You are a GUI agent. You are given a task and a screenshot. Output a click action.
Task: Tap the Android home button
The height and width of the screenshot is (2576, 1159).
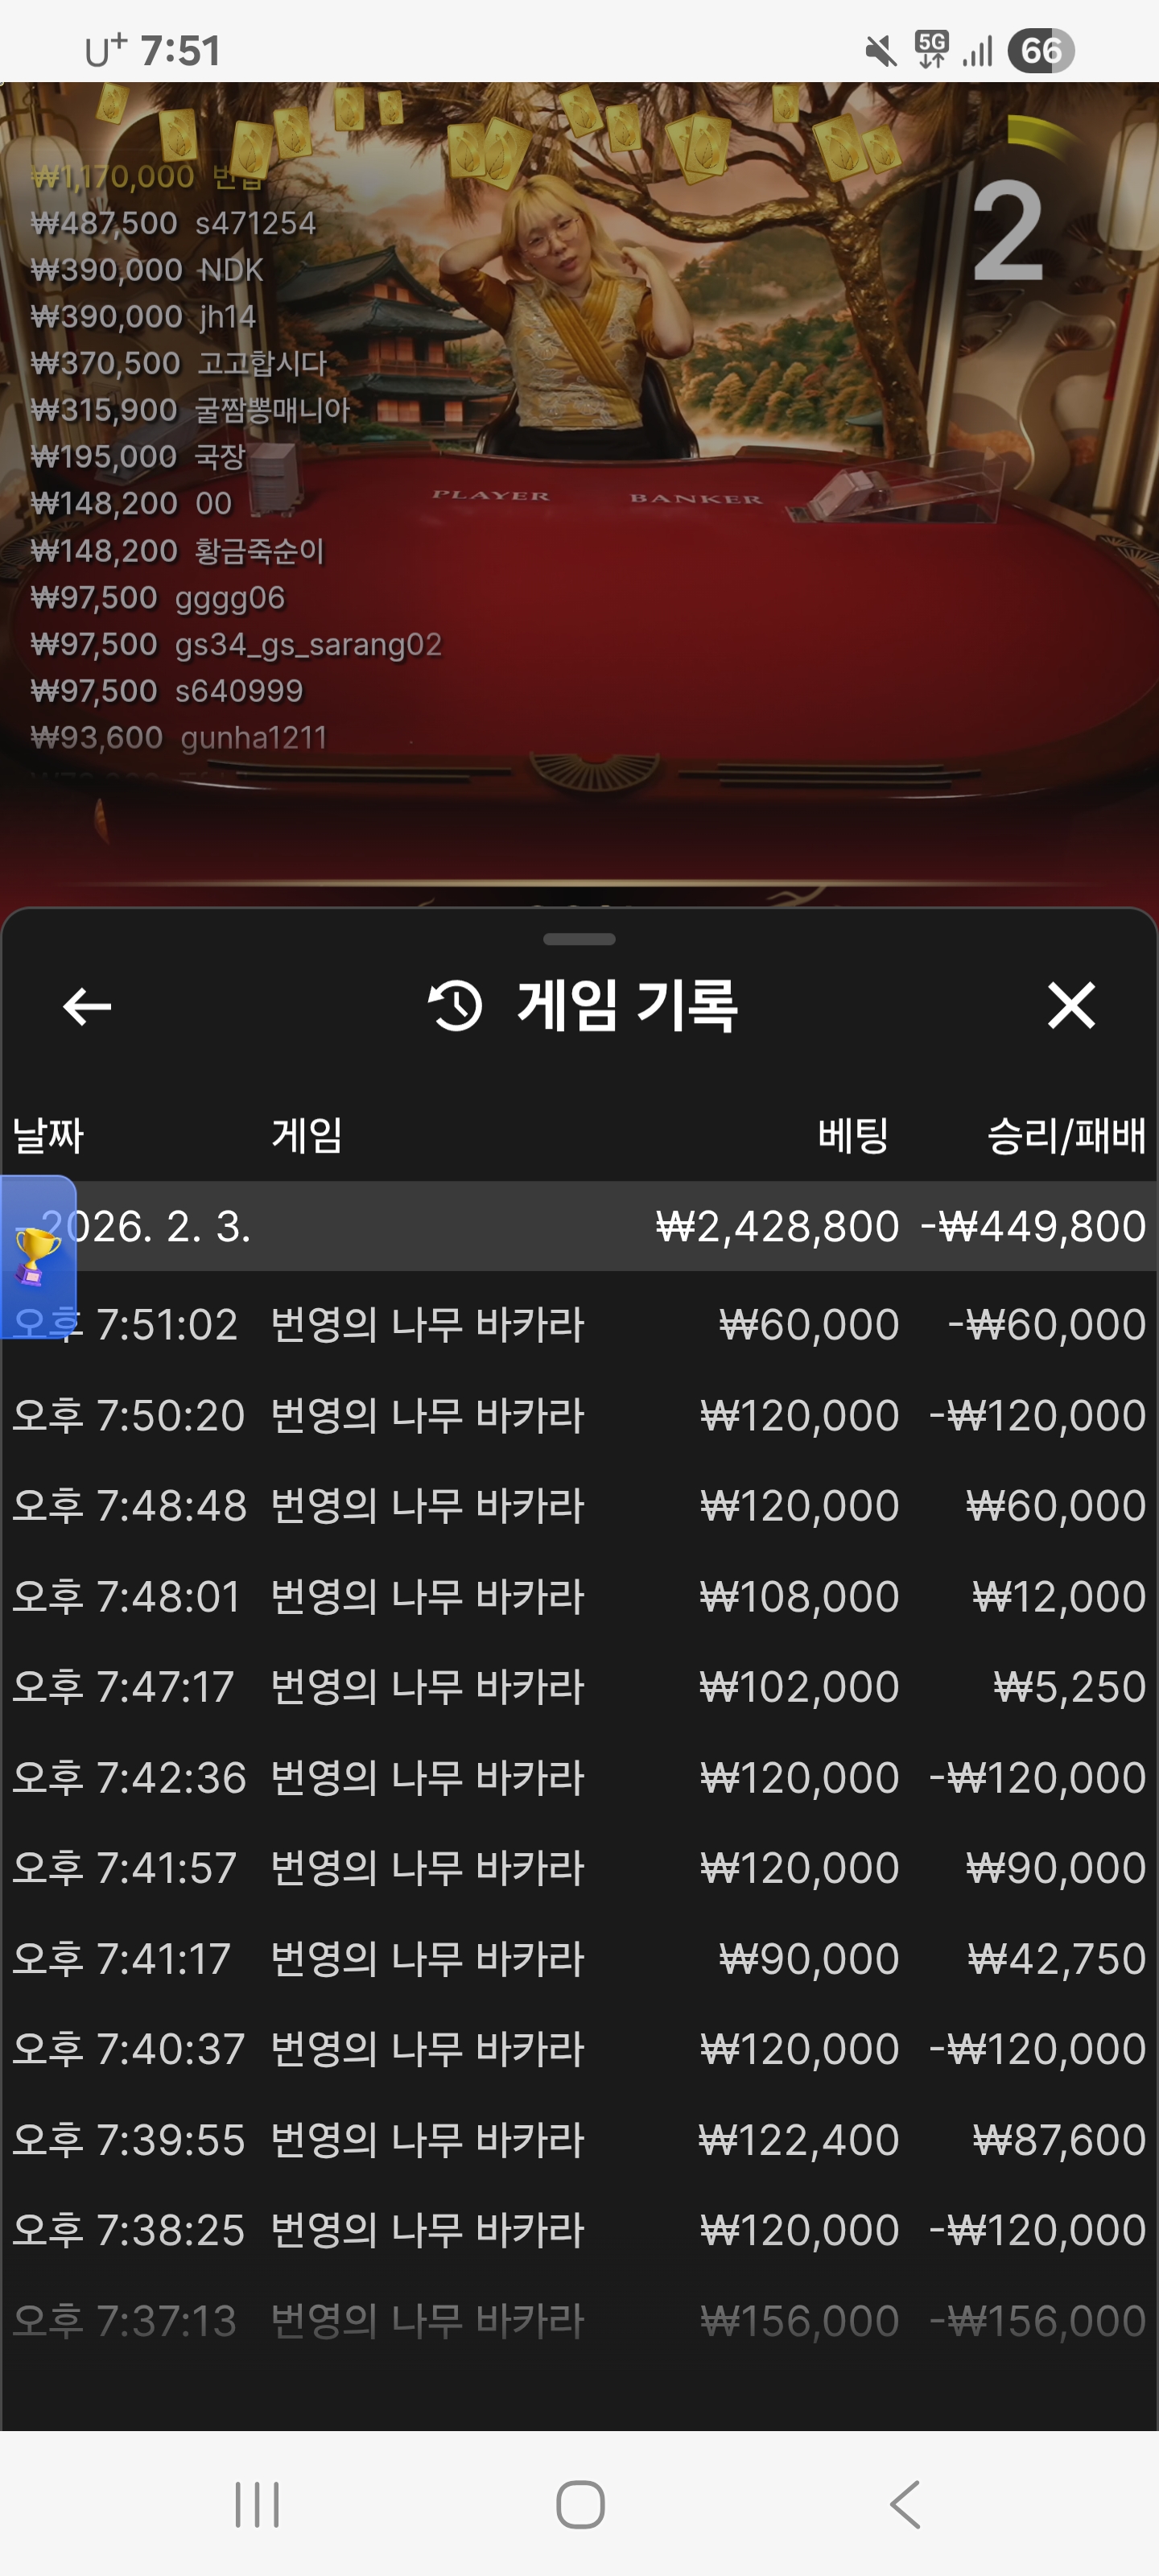click(580, 2504)
